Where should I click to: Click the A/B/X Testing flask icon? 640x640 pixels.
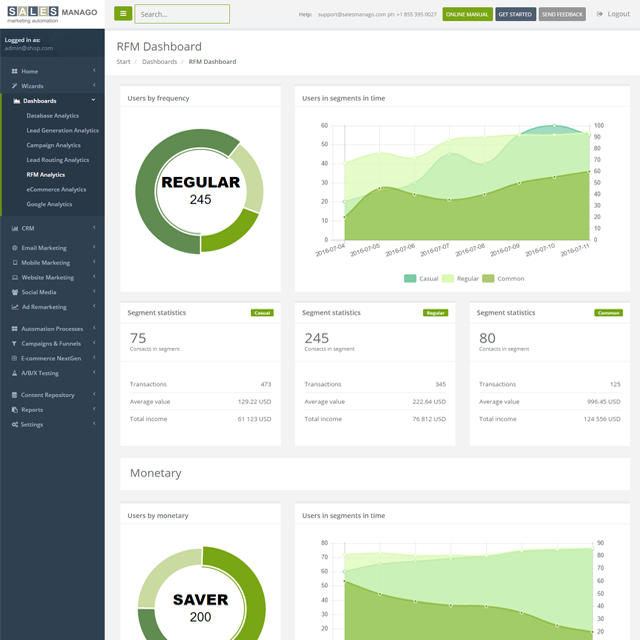(15, 373)
